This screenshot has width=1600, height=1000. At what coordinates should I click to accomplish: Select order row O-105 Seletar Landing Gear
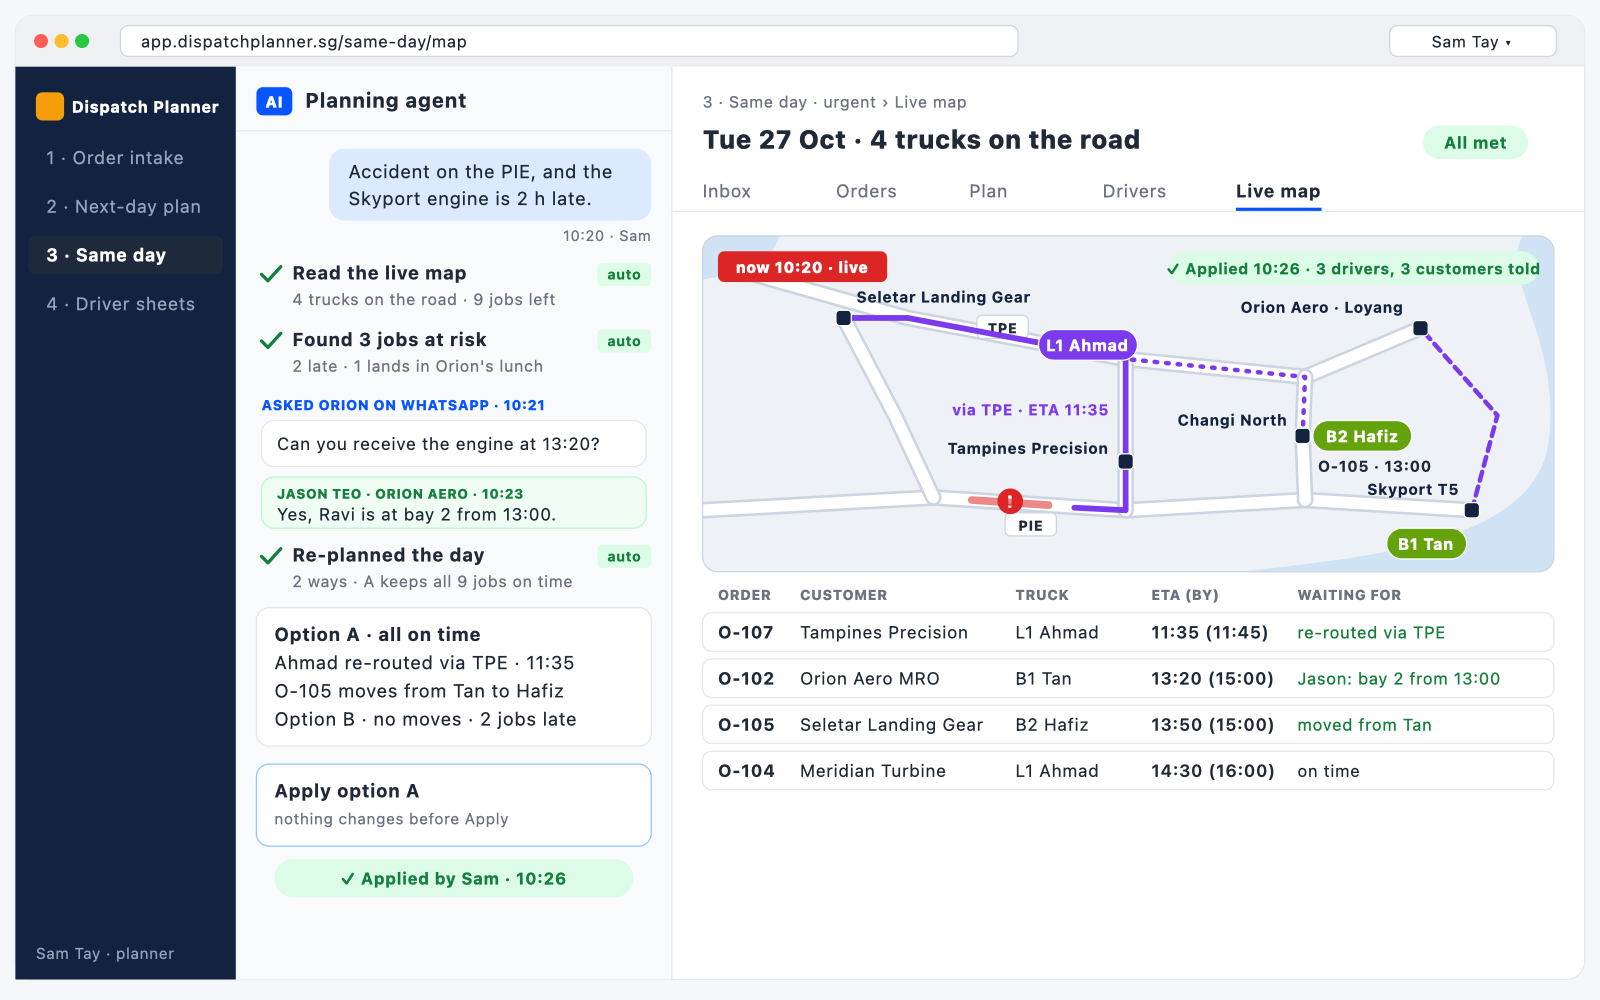pyautogui.click(x=1128, y=724)
